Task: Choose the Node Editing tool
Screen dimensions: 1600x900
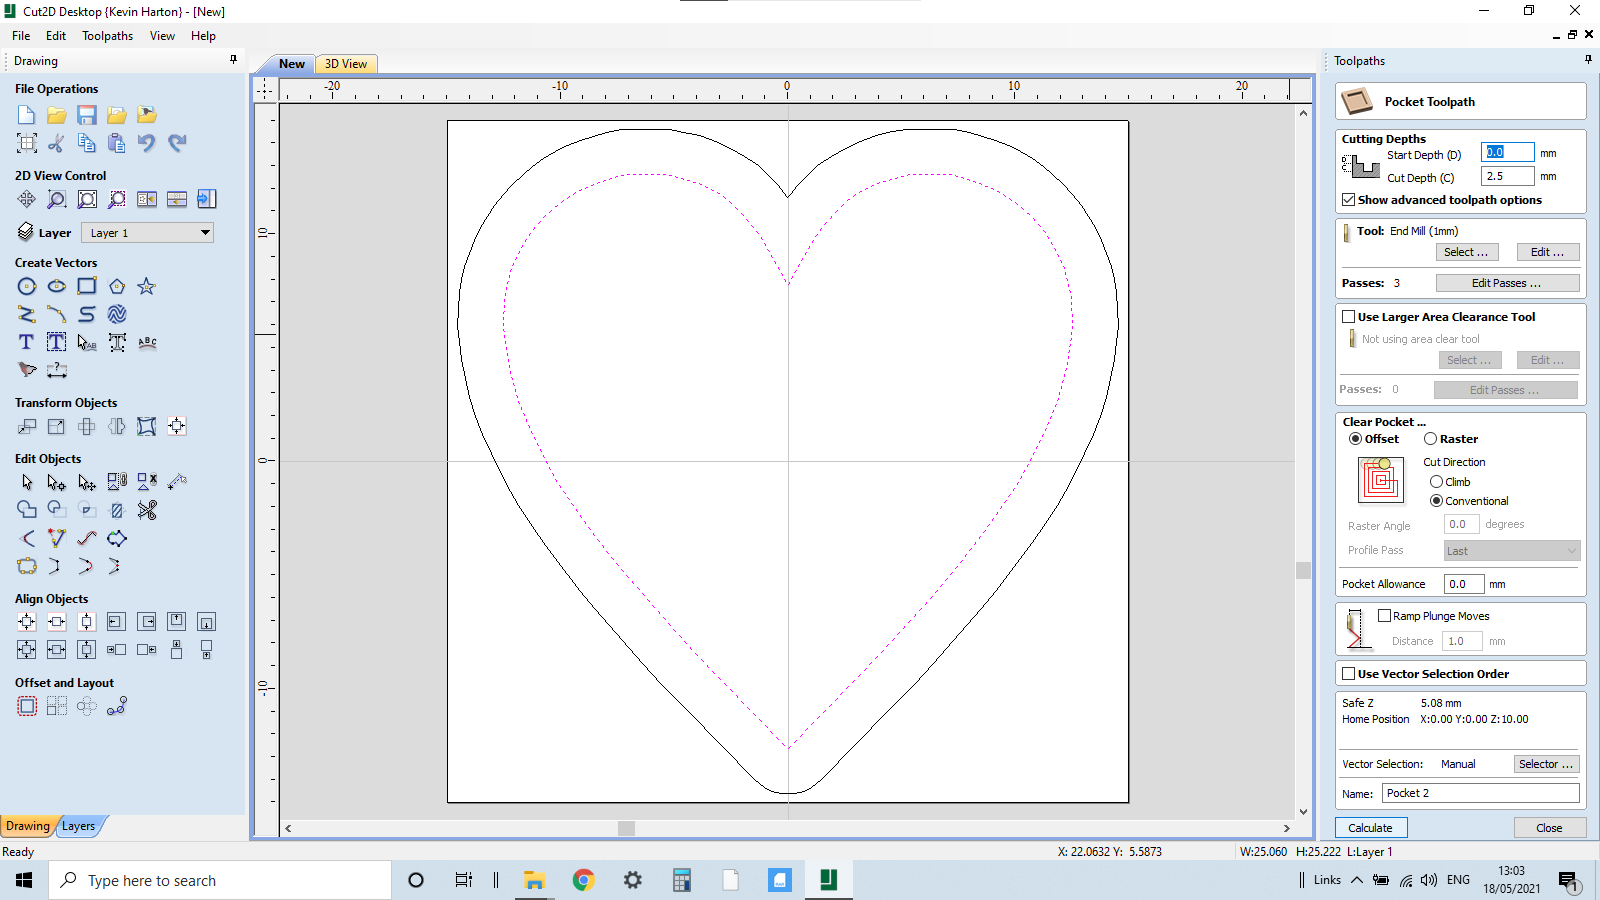Action: click(57, 483)
